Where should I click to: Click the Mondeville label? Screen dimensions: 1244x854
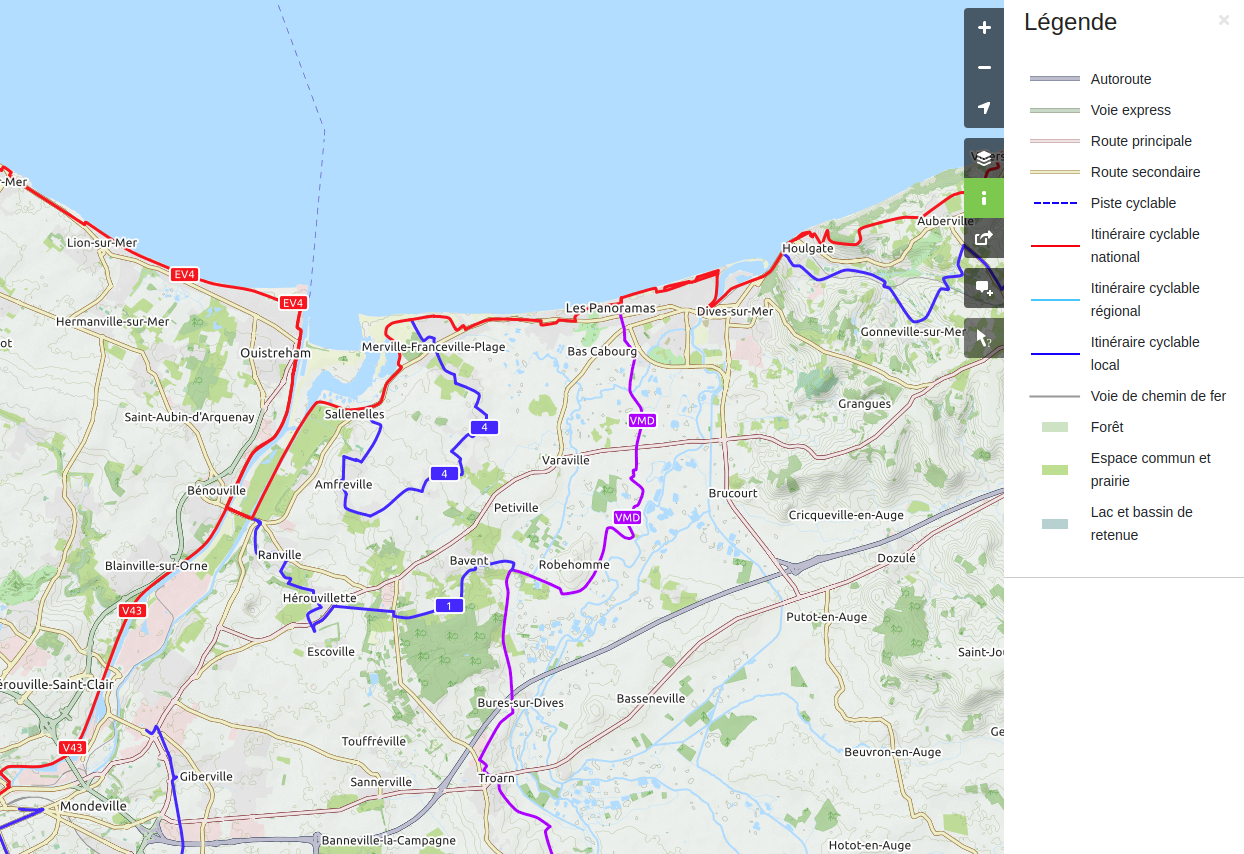pyautogui.click(x=93, y=805)
